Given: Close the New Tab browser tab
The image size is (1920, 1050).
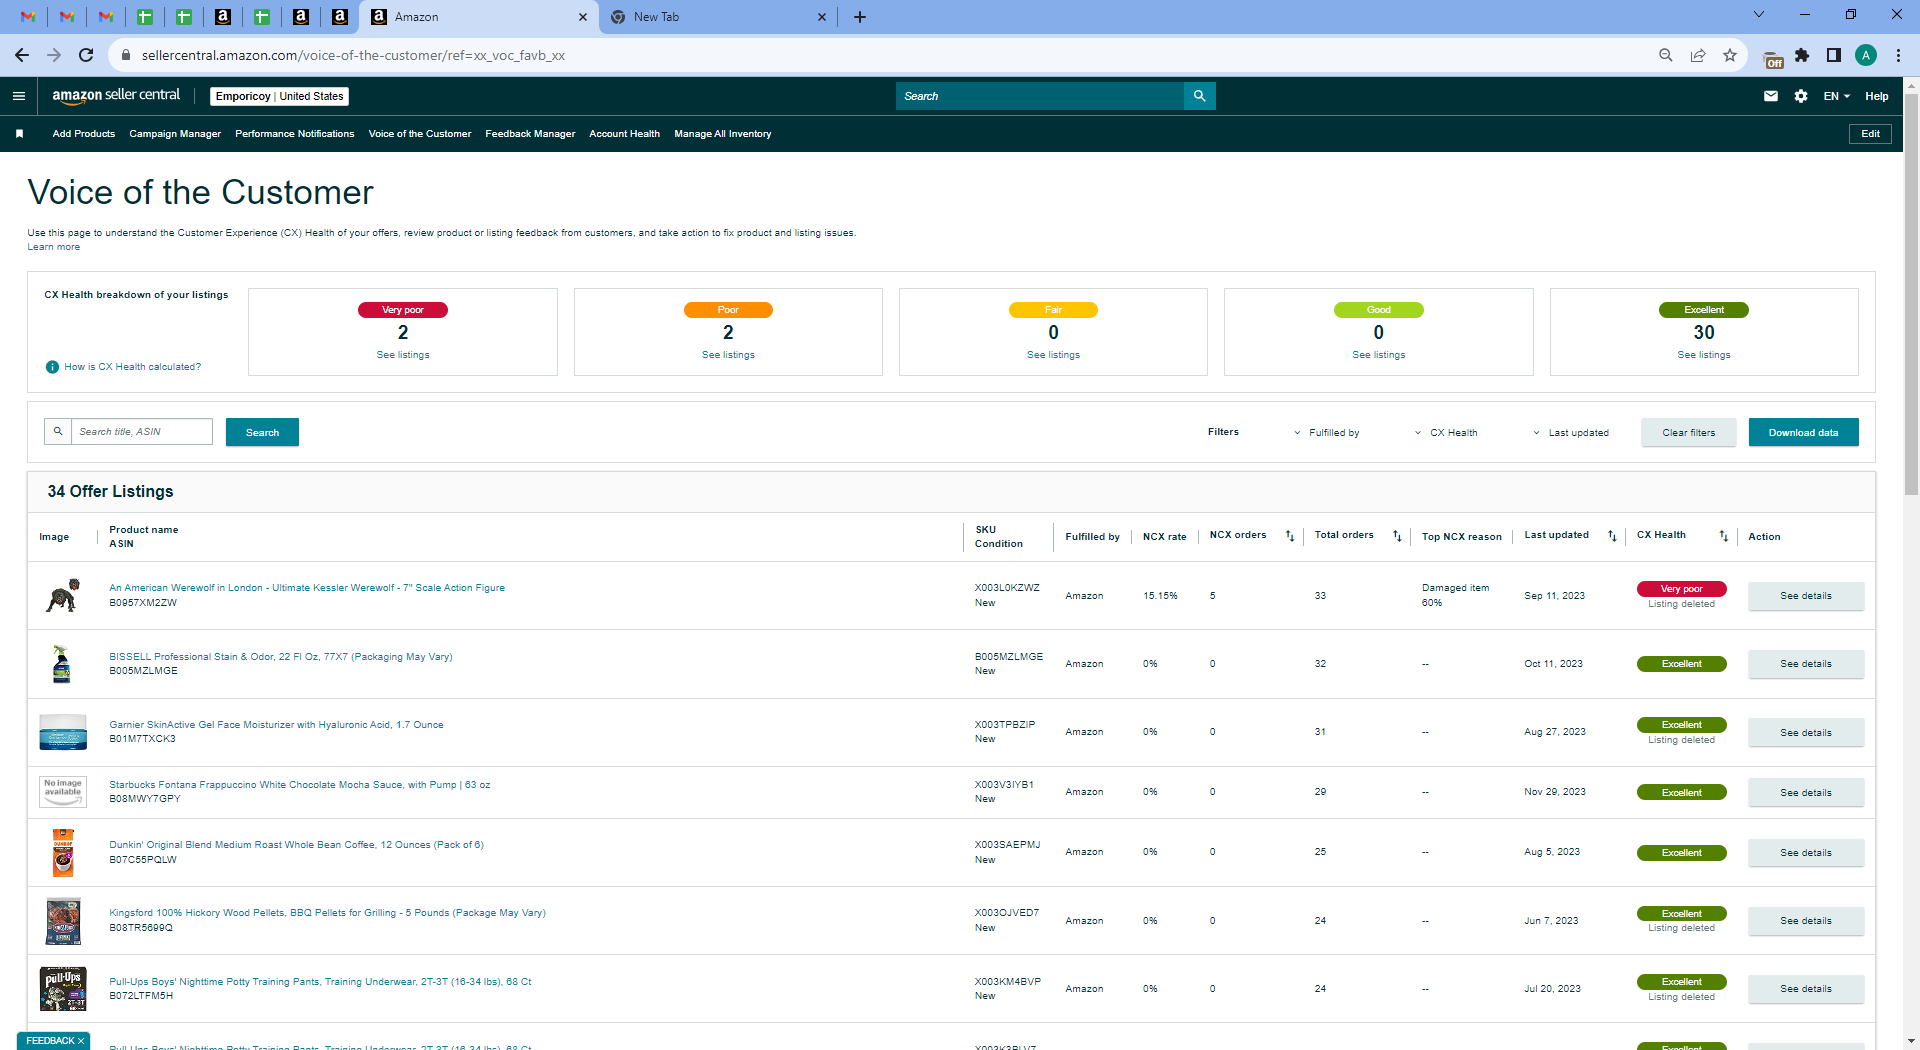Looking at the screenshot, I should pos(822,17).
